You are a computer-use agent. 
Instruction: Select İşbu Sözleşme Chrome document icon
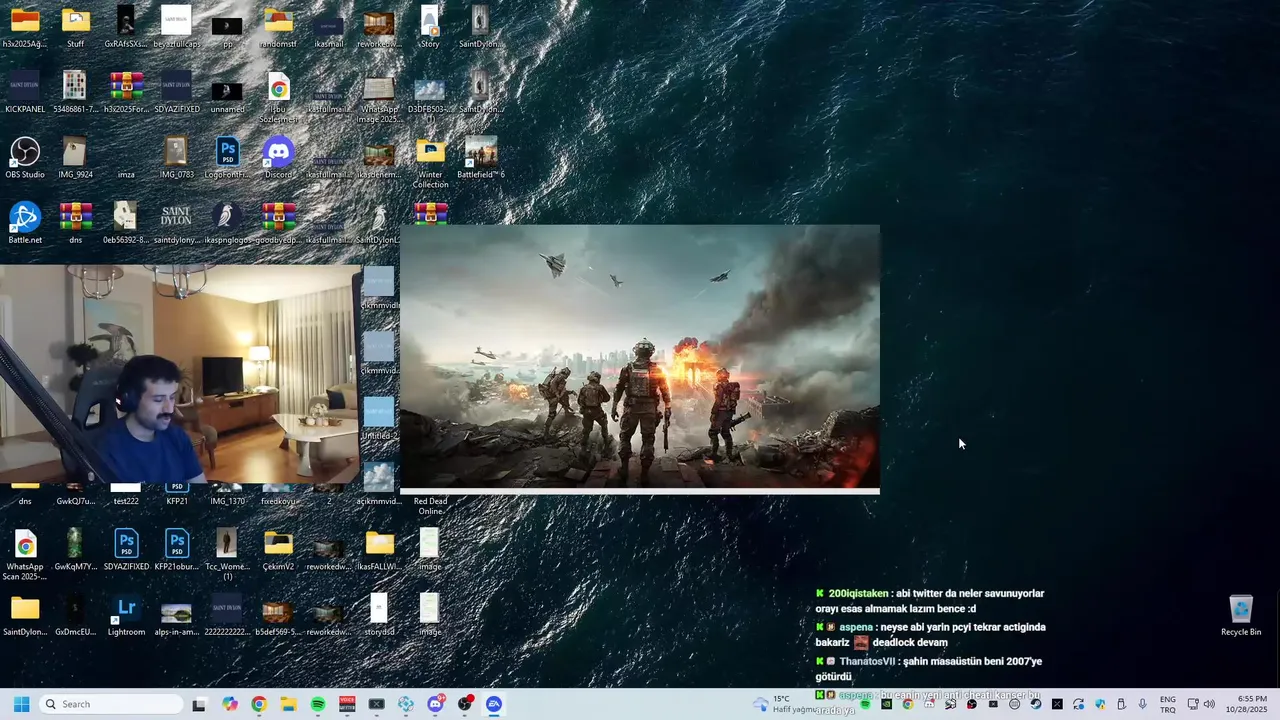point(279,97)
